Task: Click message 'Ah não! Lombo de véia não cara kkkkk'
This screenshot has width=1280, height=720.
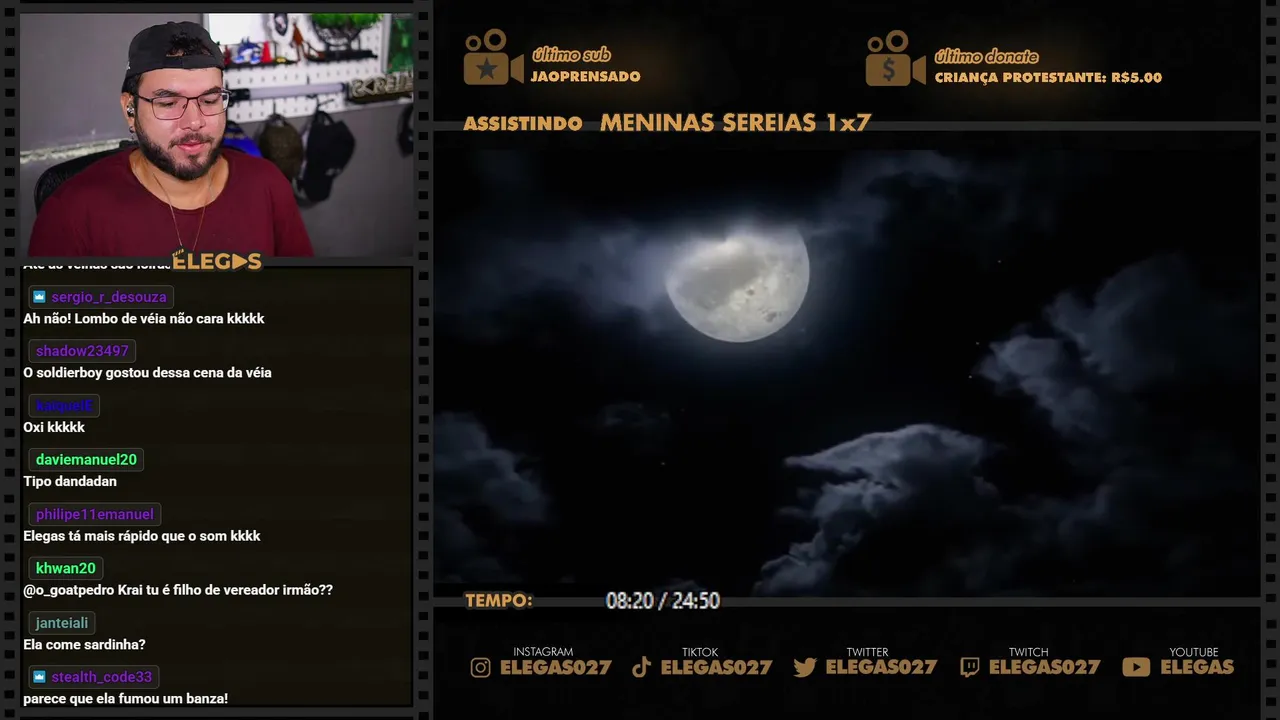Action: pos(144,318)
